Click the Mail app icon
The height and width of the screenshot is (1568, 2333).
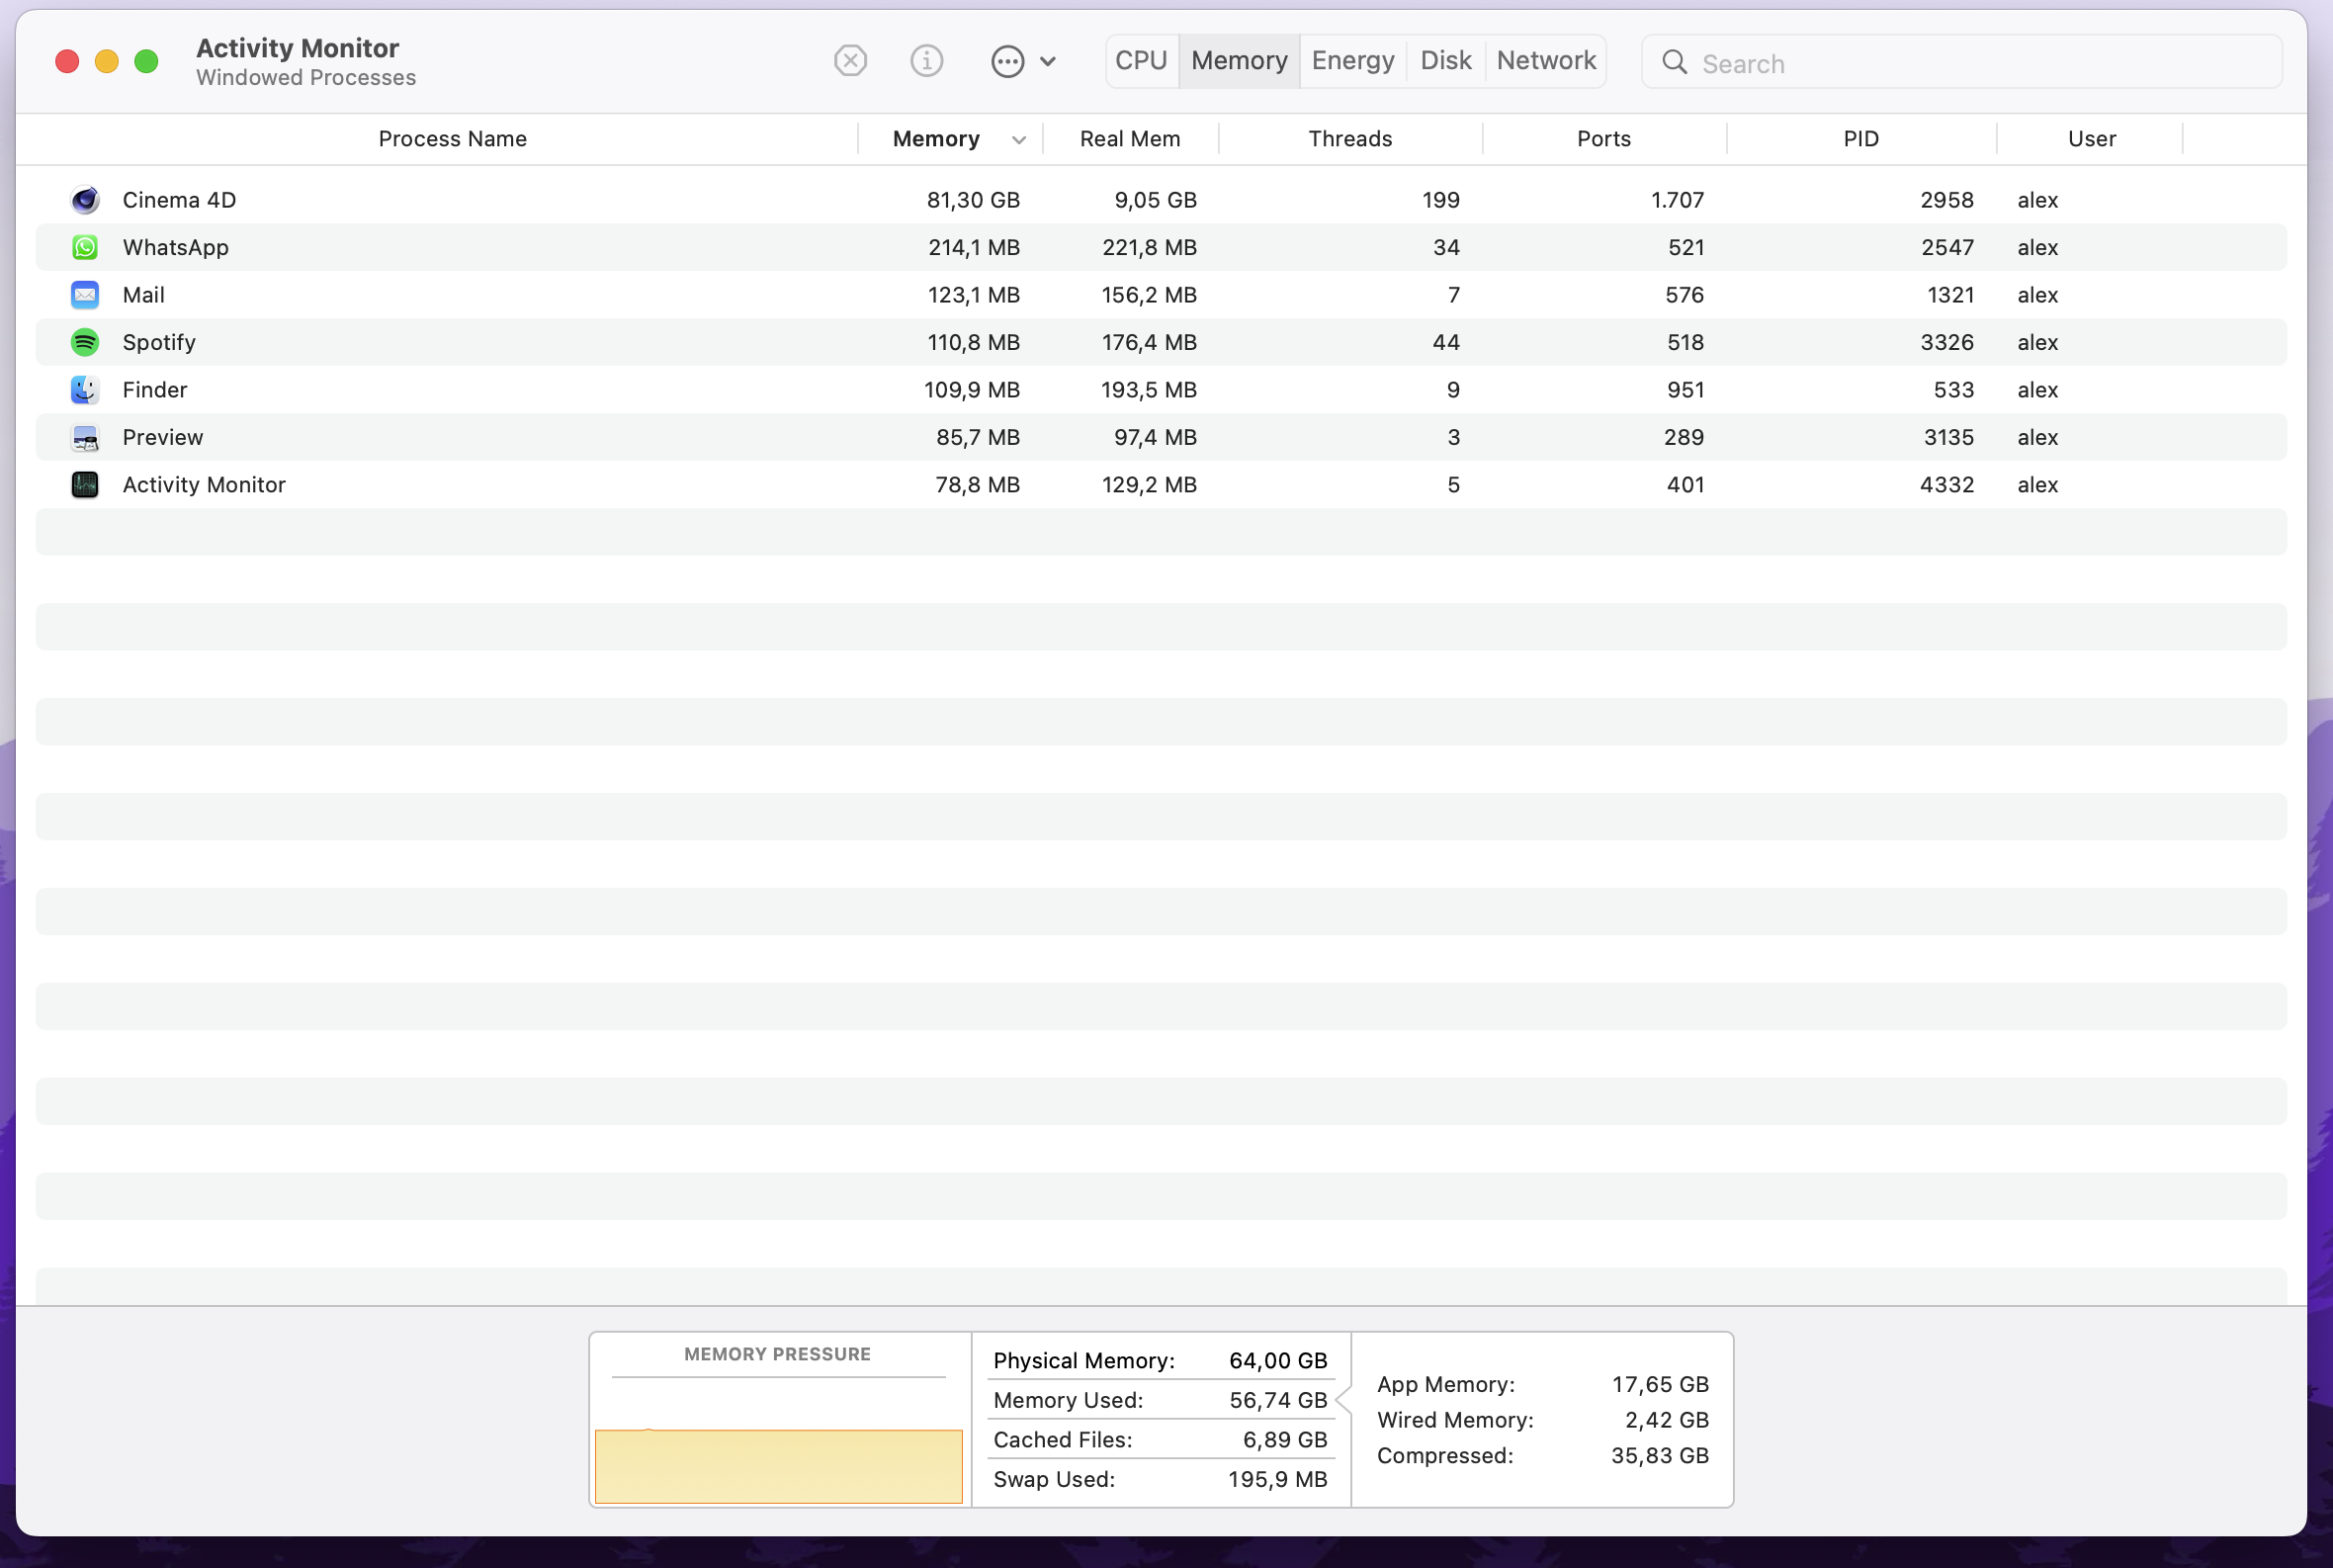coord(85,295)
